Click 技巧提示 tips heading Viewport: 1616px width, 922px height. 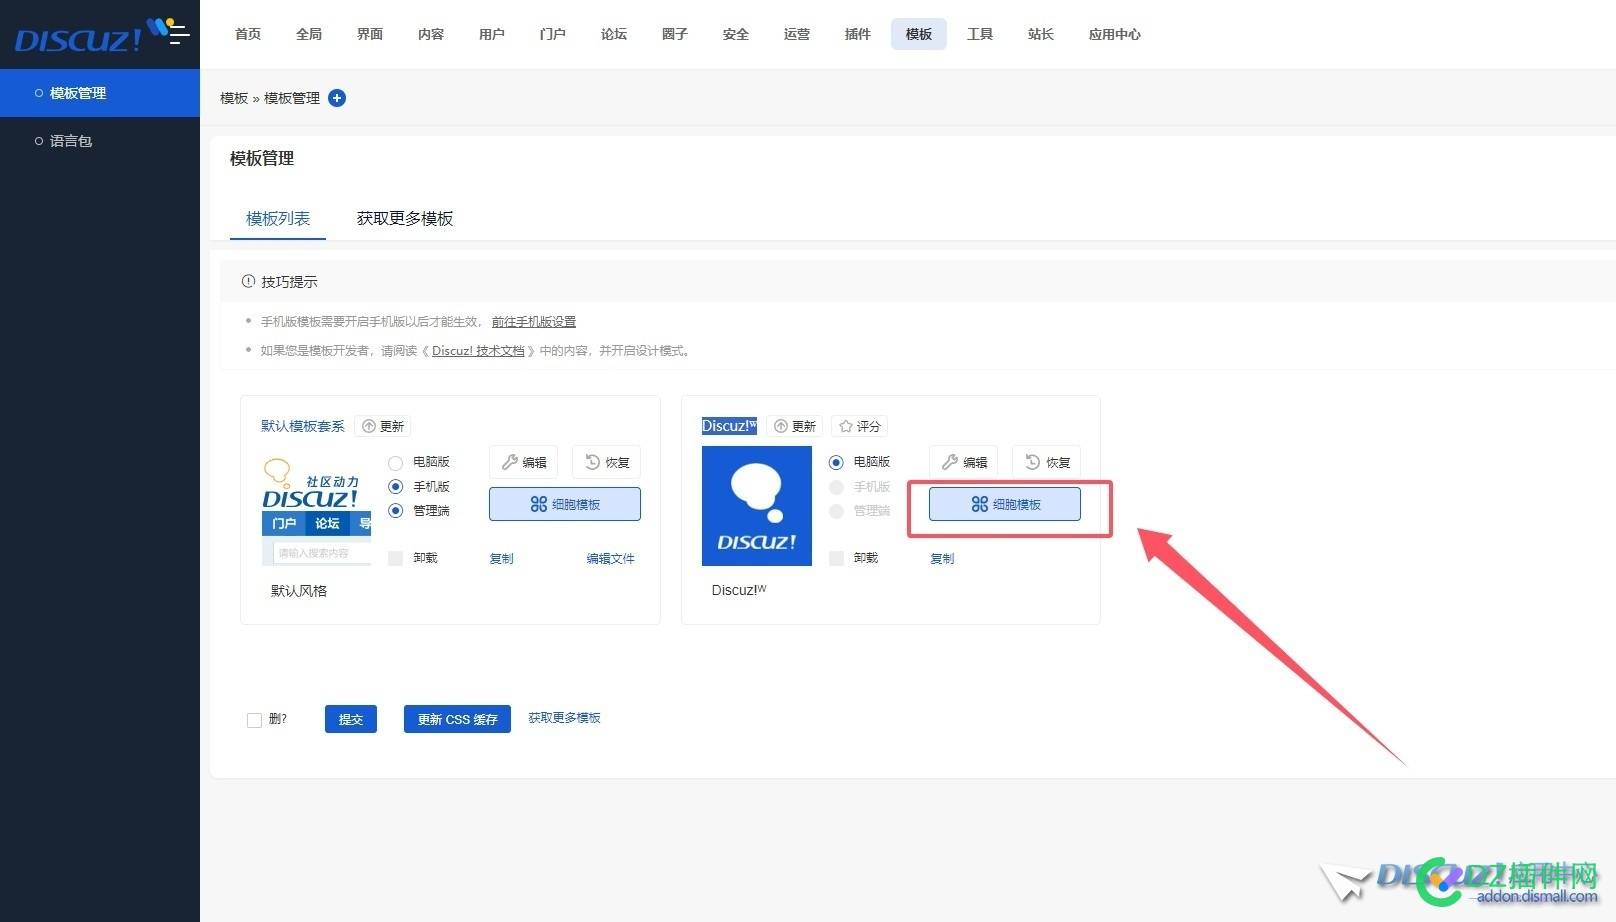(289, 282)
